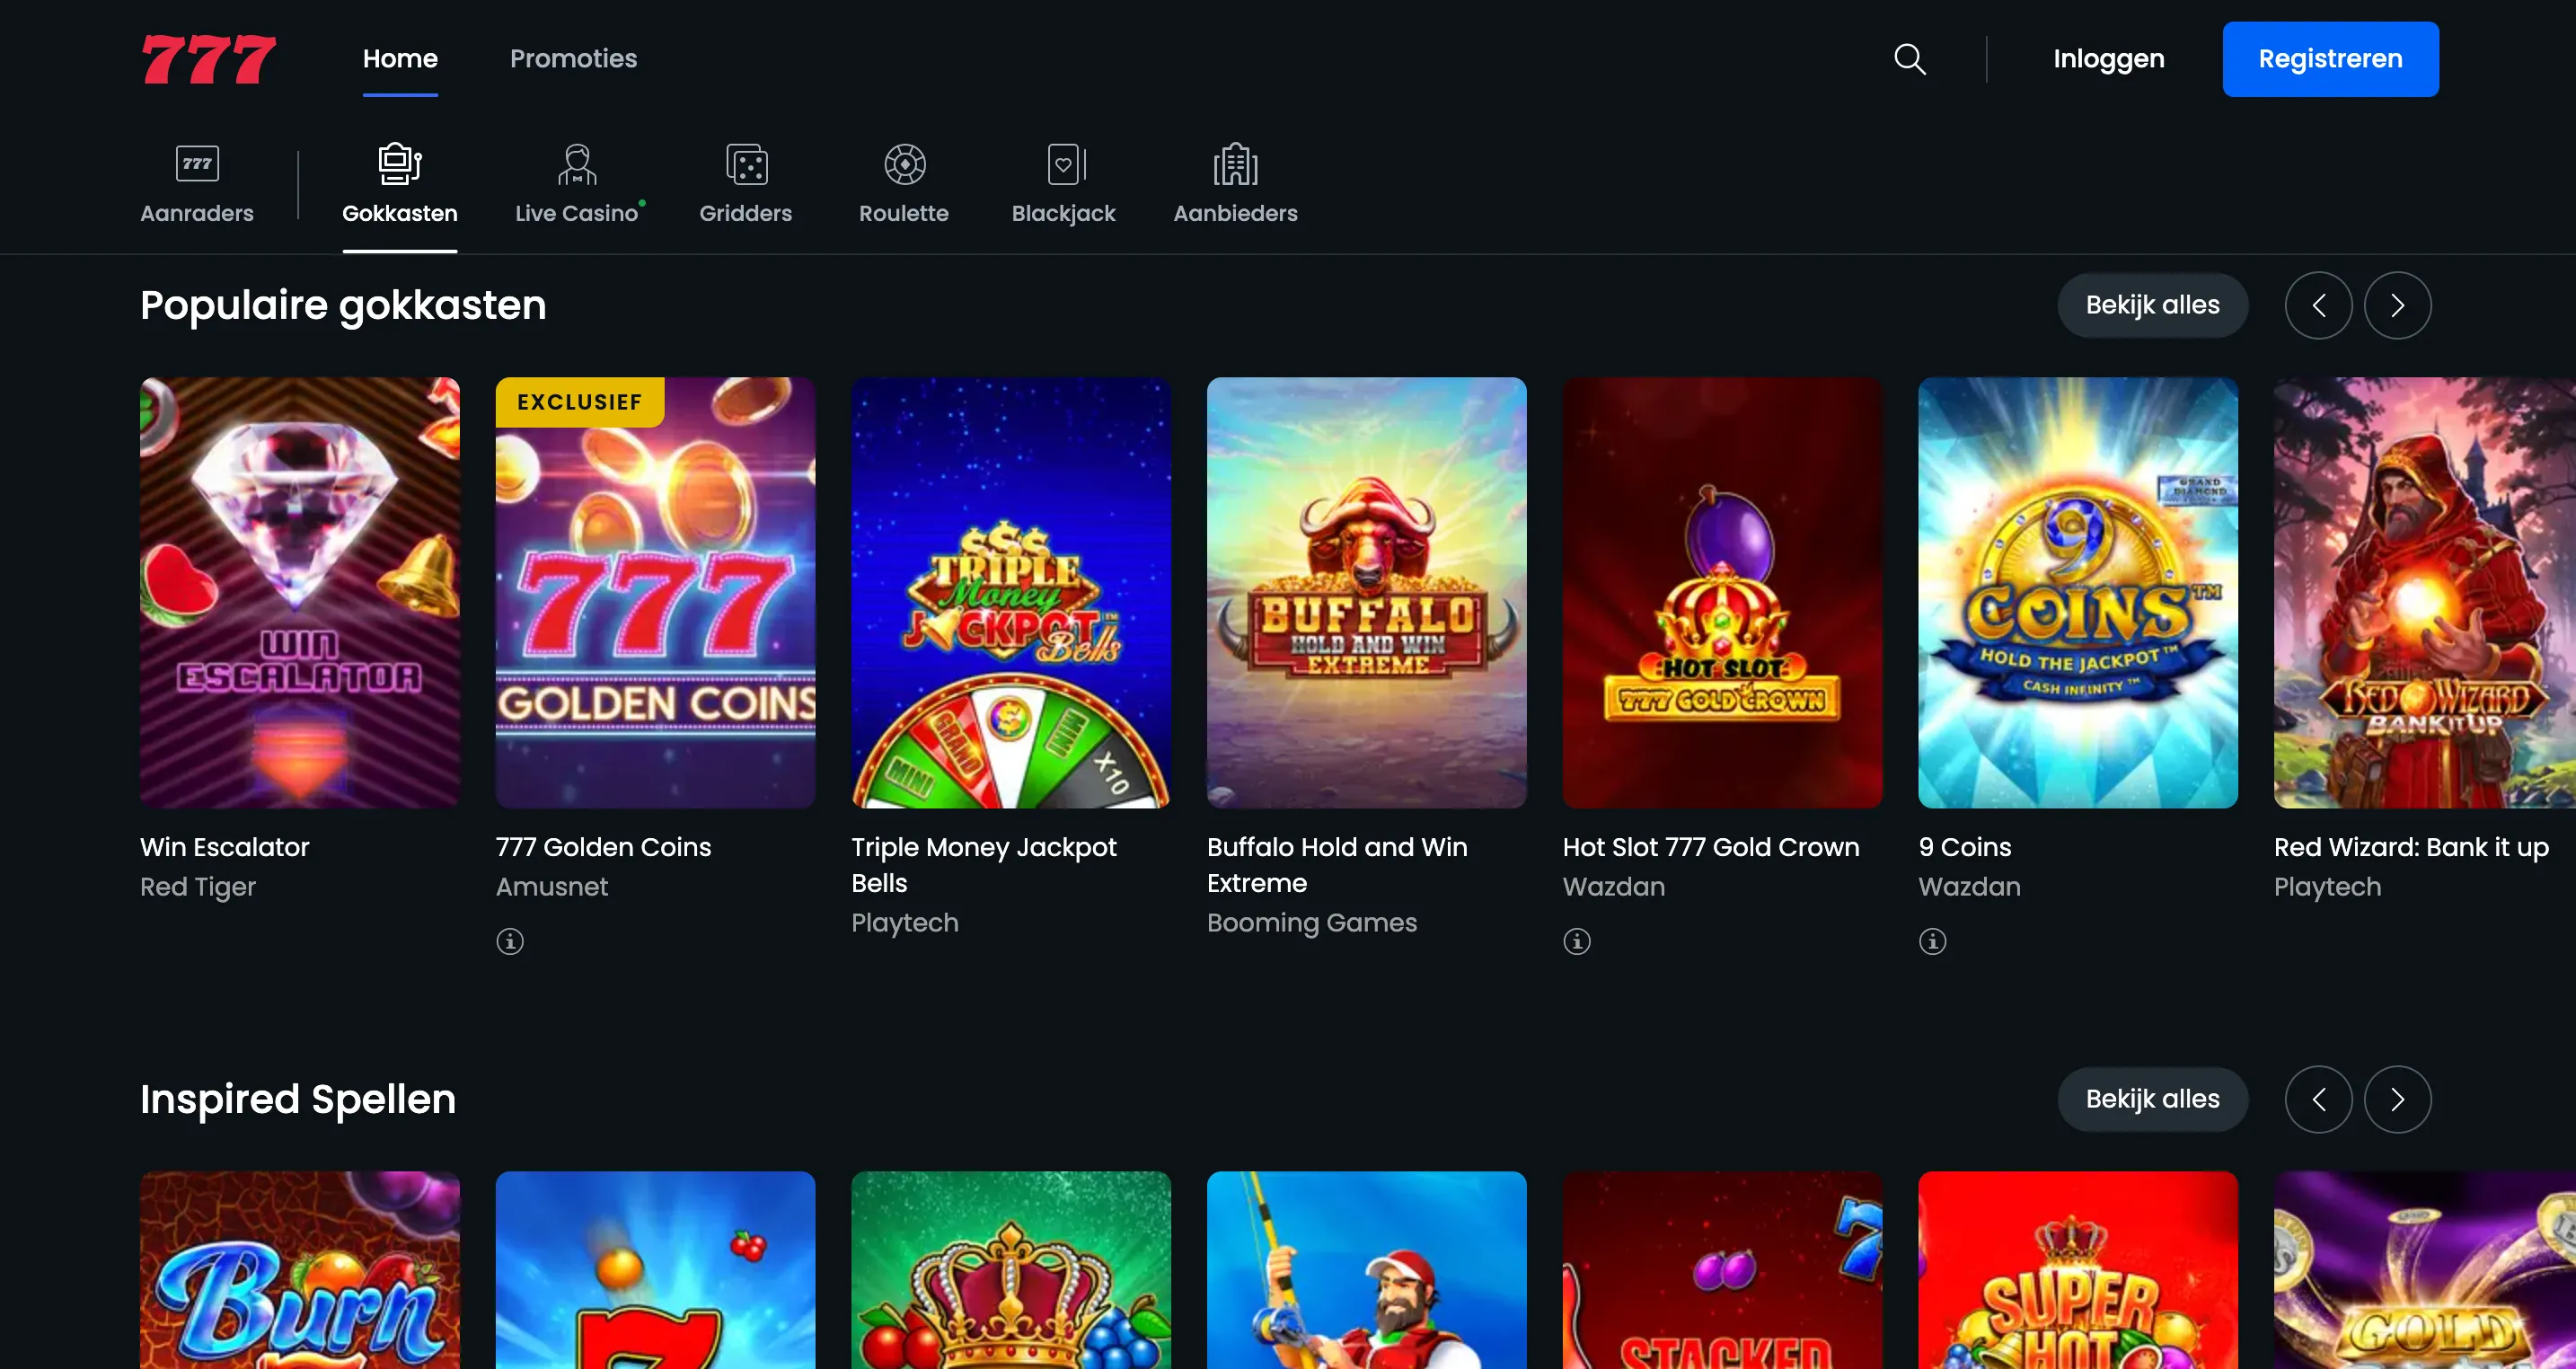Open the Super Hot game thumbnail

pyautogui.click(x=2078, y=1270)
